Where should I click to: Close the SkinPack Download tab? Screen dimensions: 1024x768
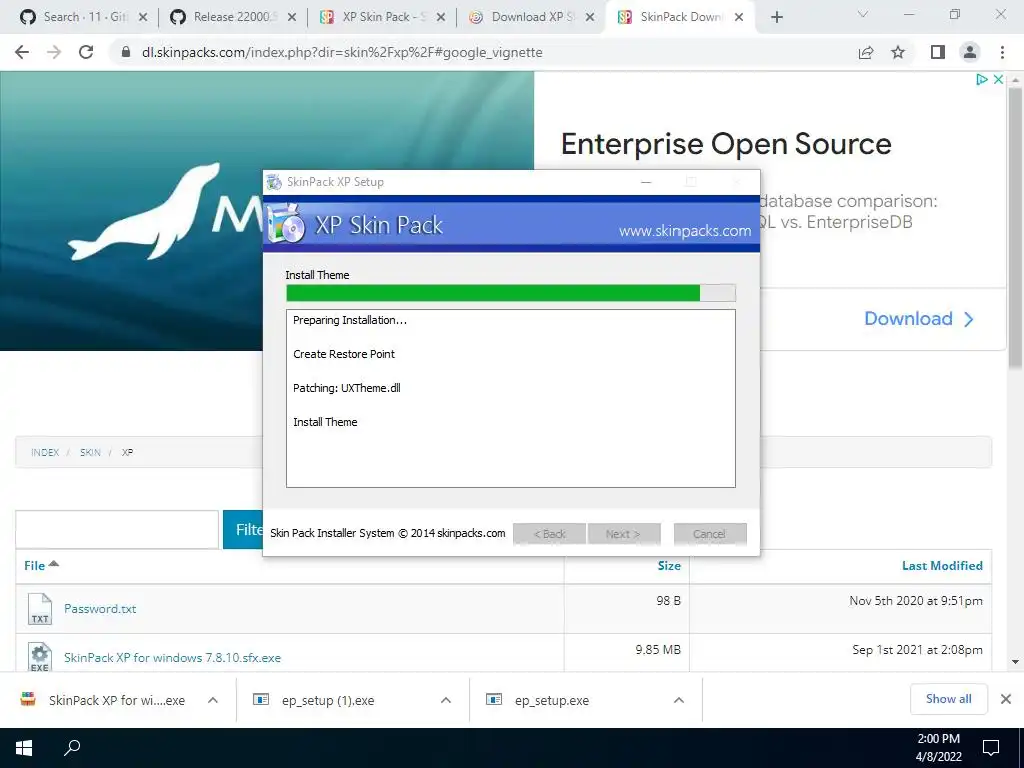(739, 17)
